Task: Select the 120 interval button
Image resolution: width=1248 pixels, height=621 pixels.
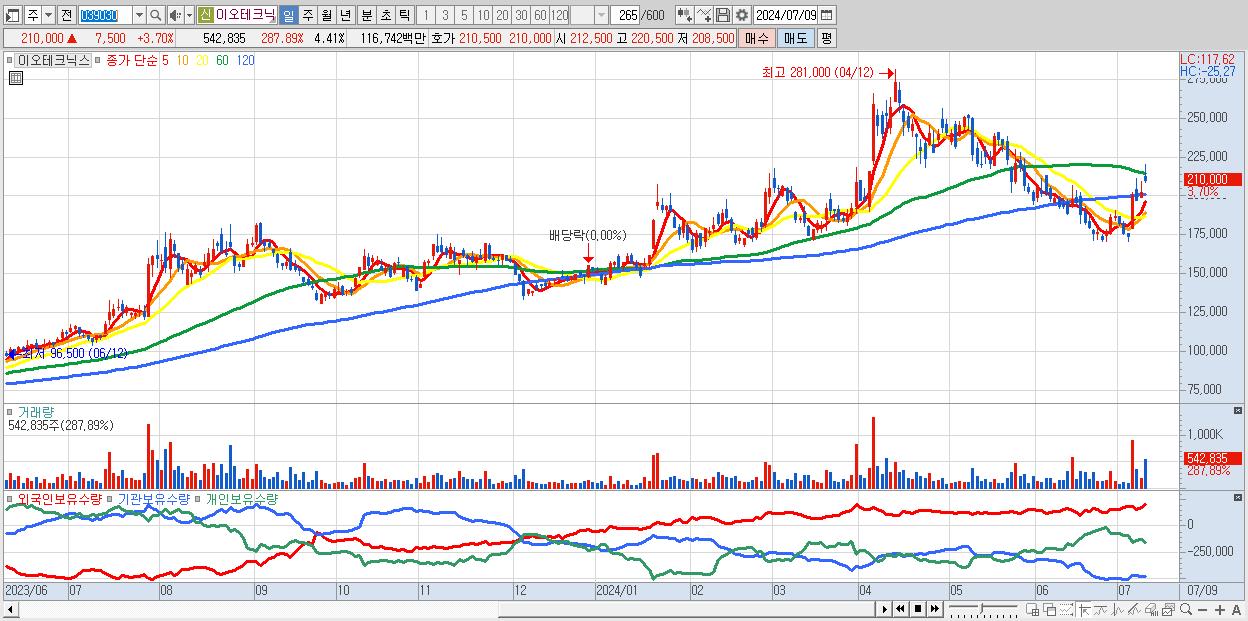Action: pos(560,15)
